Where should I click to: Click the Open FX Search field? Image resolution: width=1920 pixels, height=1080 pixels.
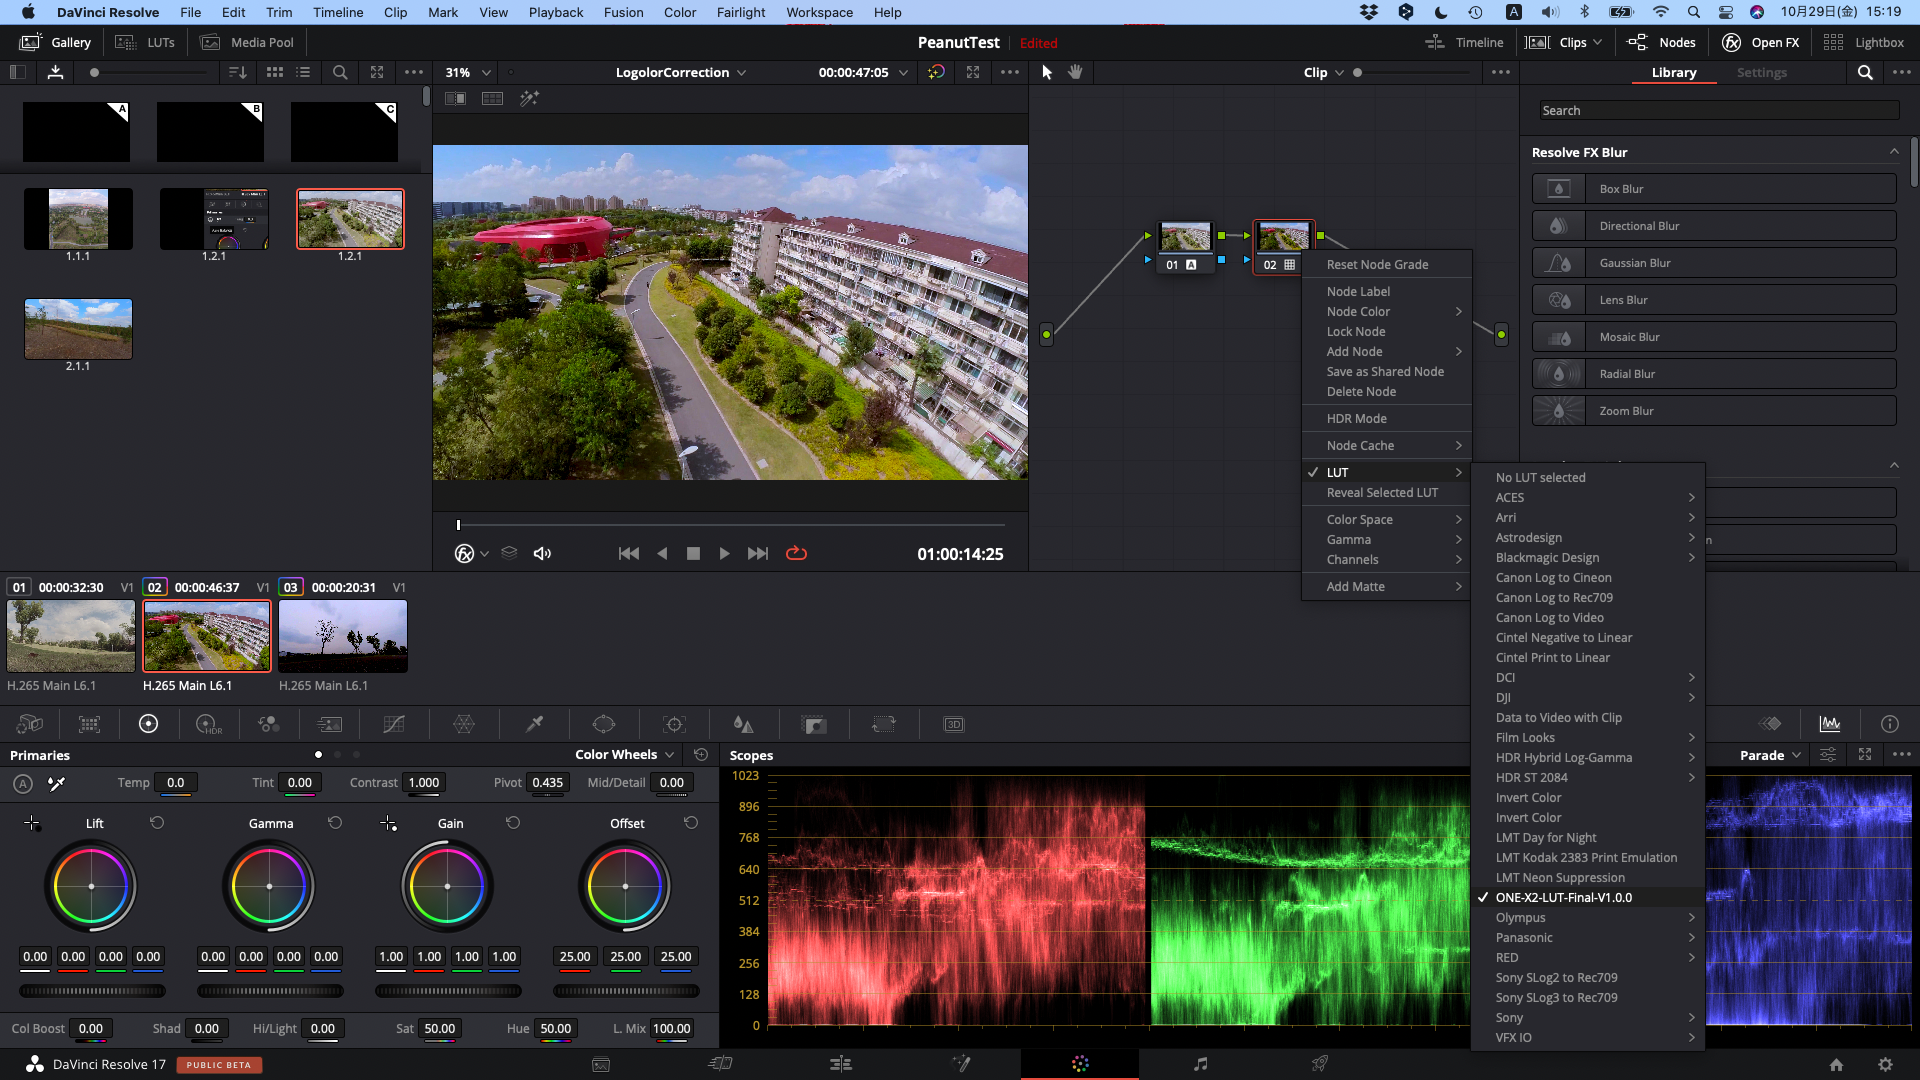pos(1717,110)
